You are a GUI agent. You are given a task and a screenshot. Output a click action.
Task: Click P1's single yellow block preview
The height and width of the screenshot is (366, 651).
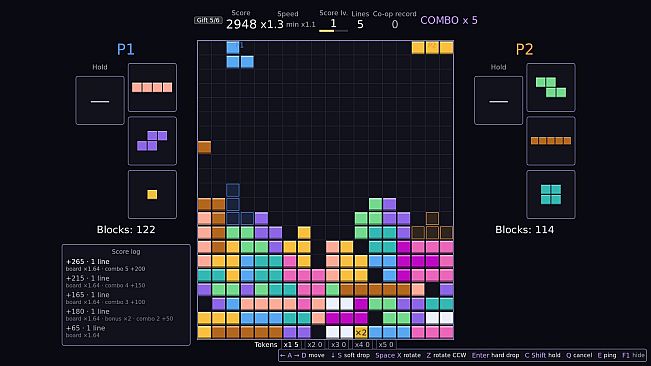(x=152, y=194)
